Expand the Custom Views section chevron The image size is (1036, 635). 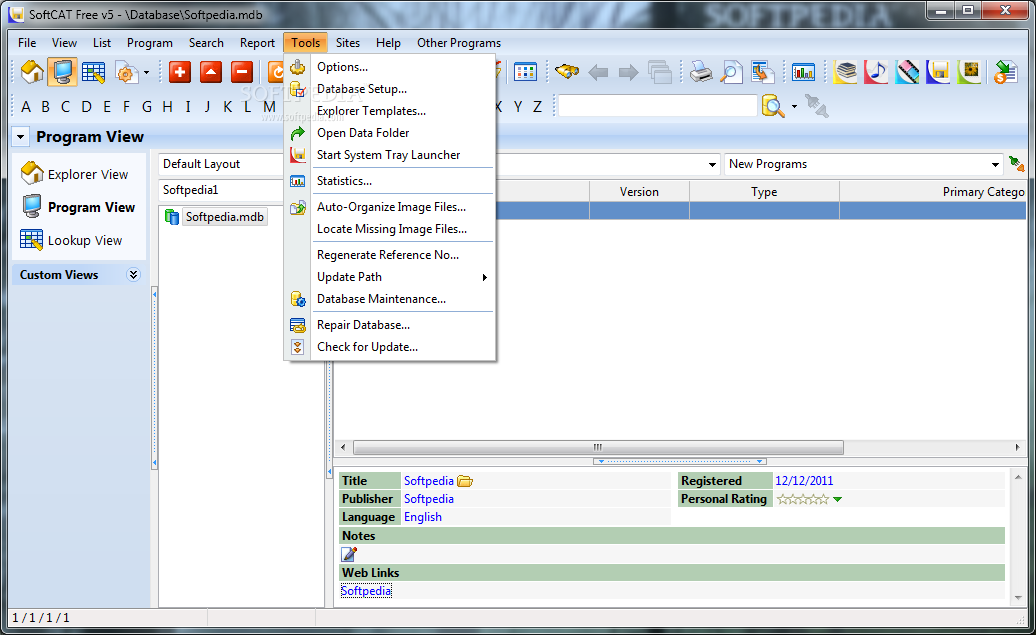pos(133,275)
